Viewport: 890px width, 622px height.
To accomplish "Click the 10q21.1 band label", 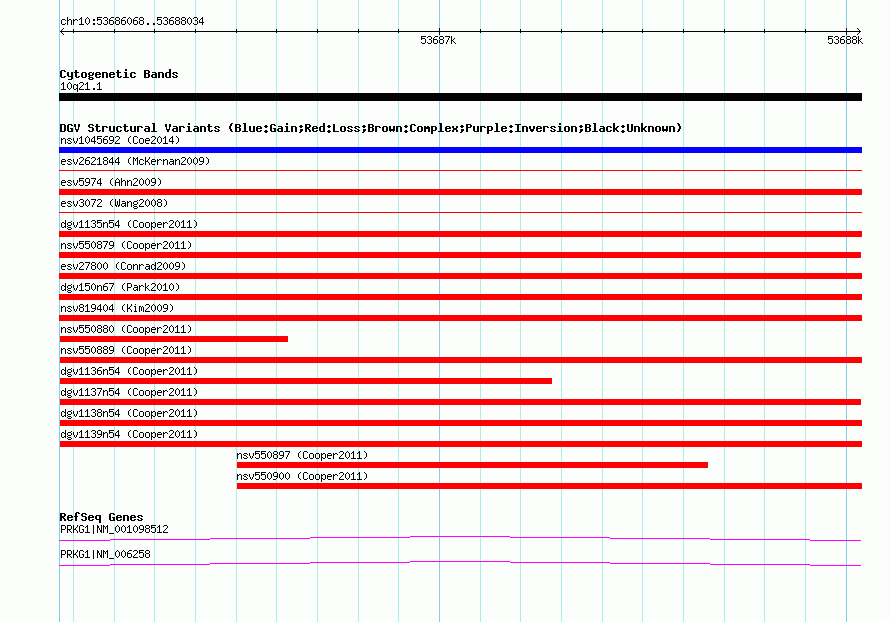I will 81,86.
